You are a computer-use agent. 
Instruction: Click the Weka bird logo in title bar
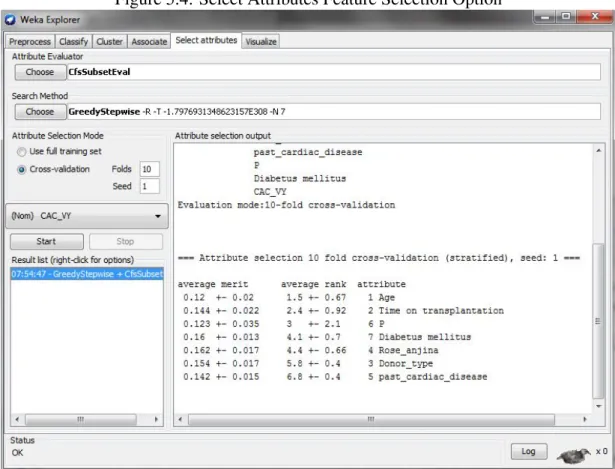coord(10,20)
